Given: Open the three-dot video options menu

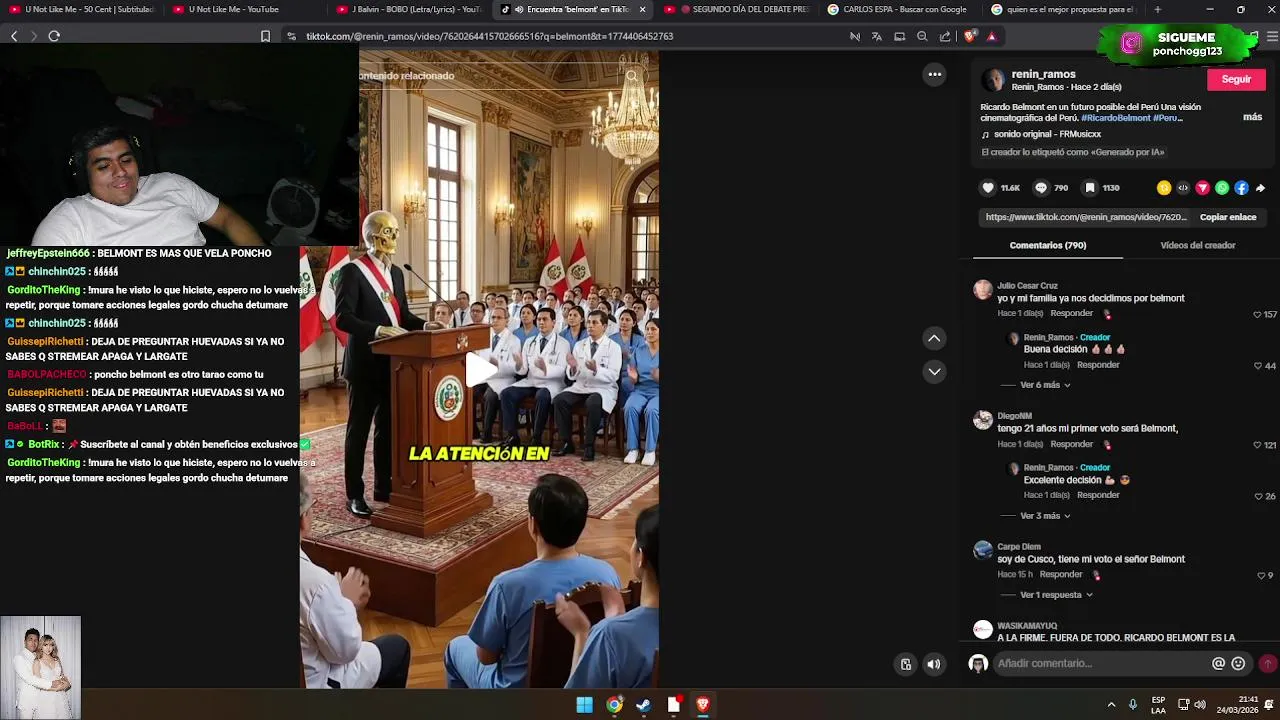Looking at the screenshot, I should point(934,74).
